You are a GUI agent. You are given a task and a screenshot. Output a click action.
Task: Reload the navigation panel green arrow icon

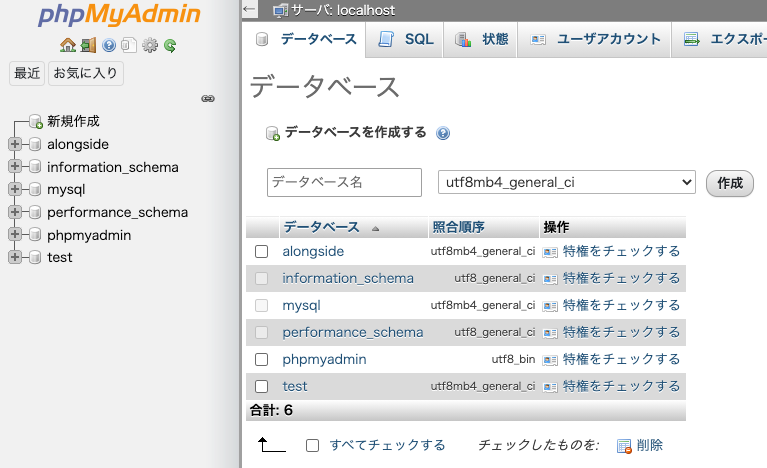170,45
